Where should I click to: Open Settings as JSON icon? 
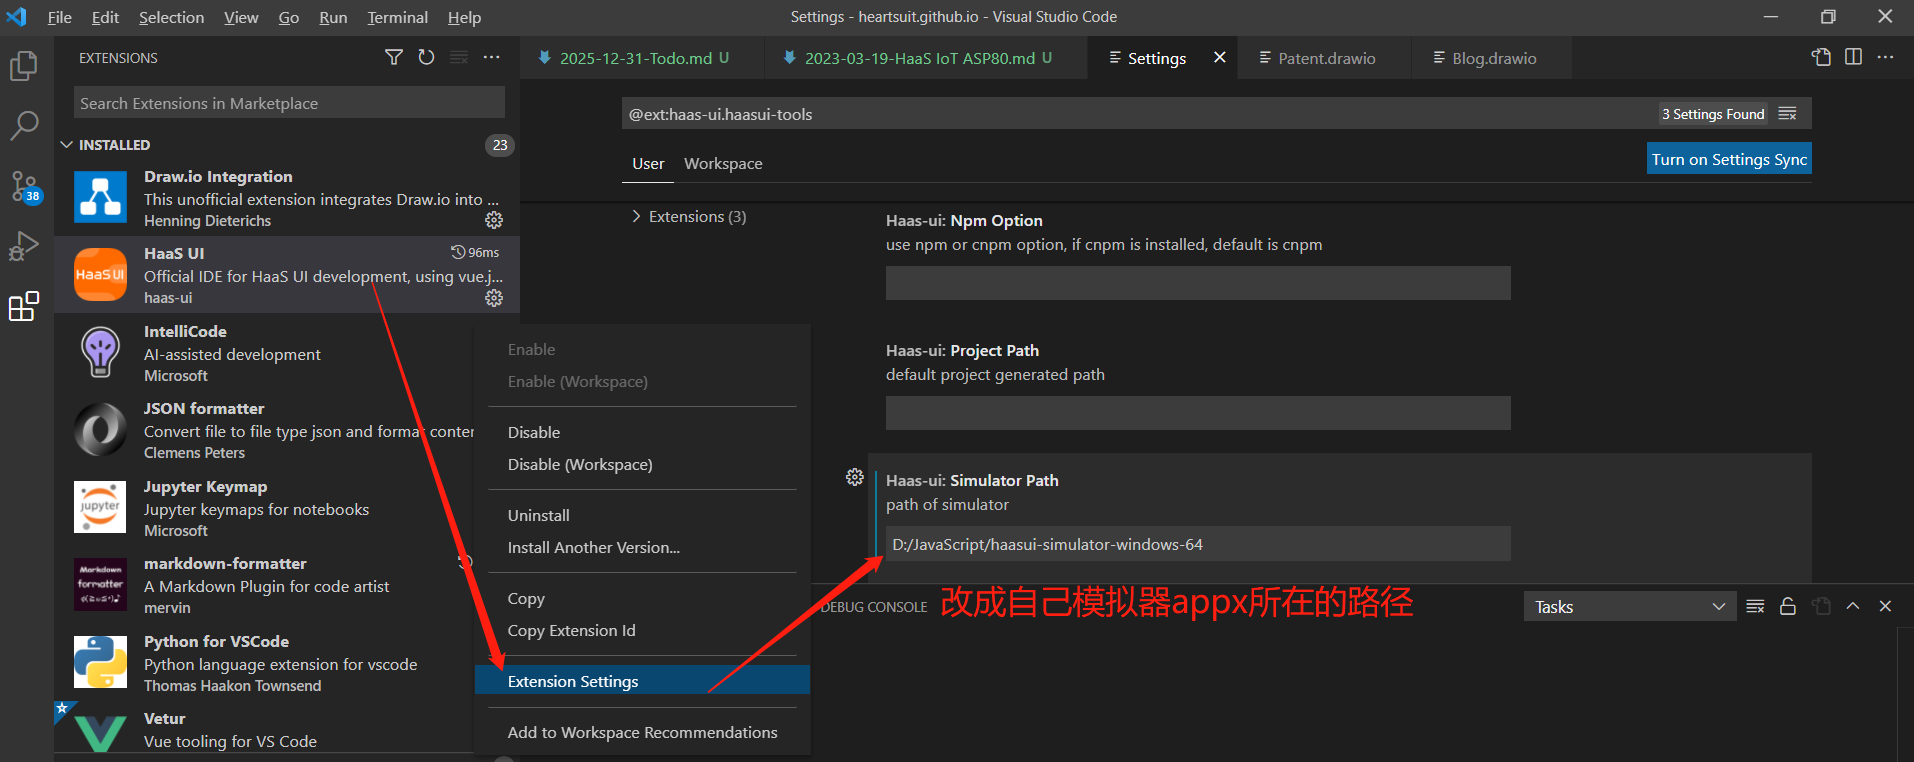tap(1821, 57)
